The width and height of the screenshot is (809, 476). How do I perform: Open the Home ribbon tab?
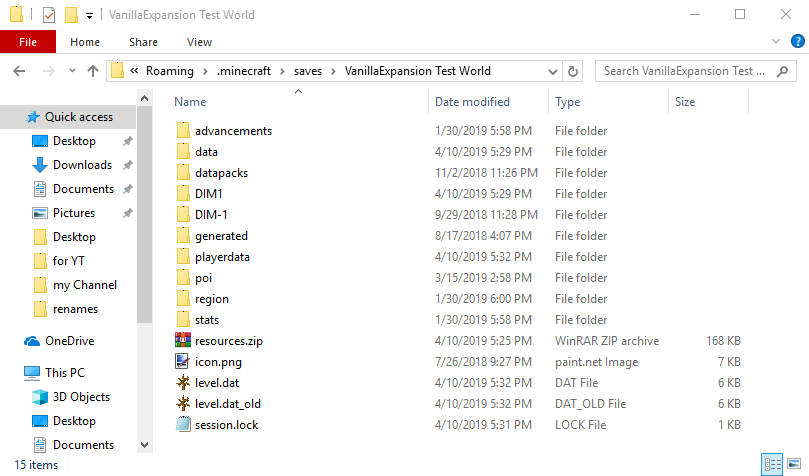[85, 42]
